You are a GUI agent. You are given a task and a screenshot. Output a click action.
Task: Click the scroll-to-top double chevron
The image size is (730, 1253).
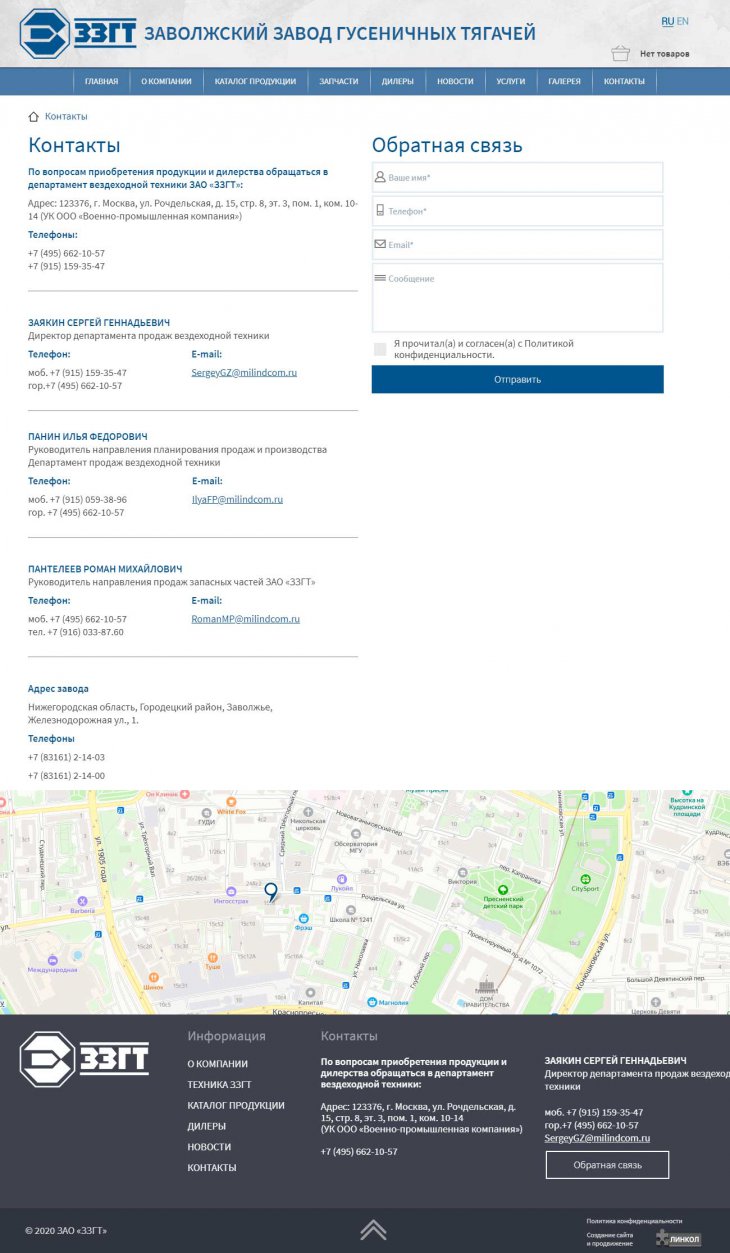[x=373, y=1230]
